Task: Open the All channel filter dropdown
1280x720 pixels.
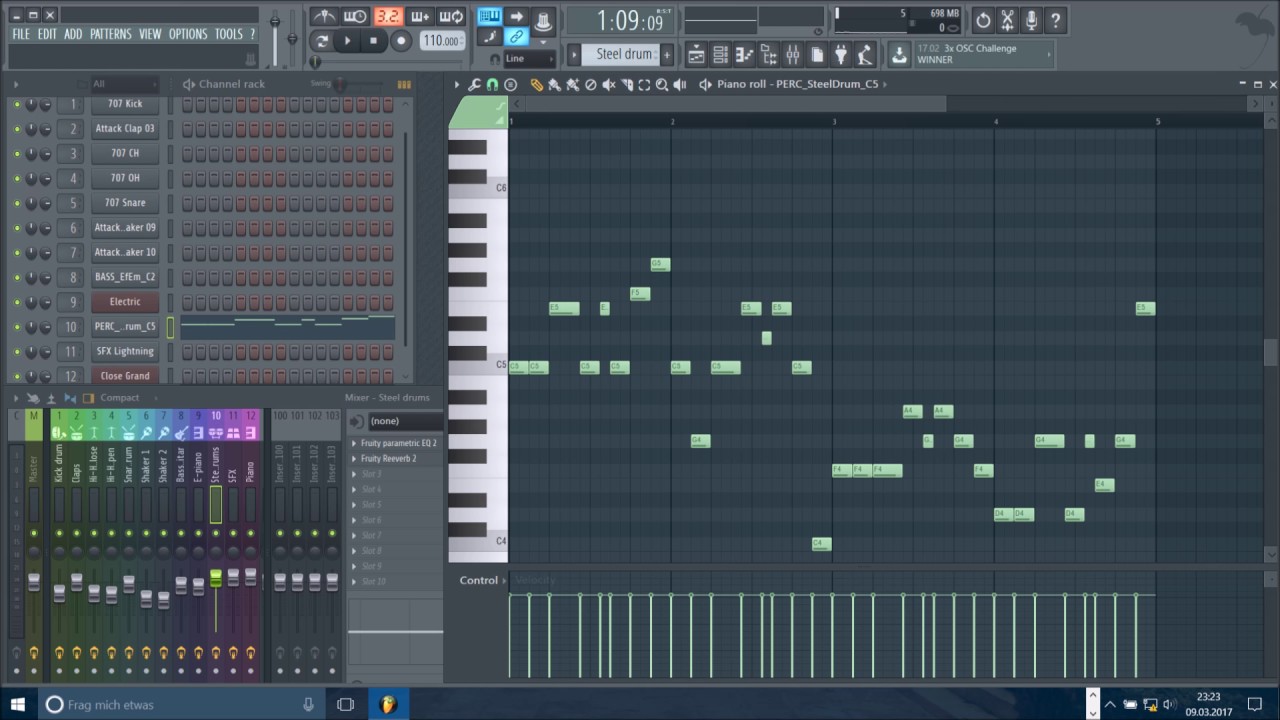Action: tap(123, 84)
